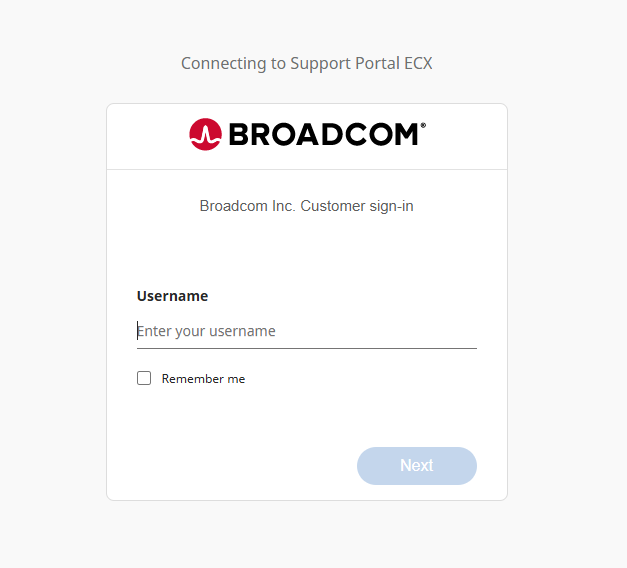The height and width of the screenshot is (568, 627).
Task: Click the text cursor in the username field
Action: pyautogui.click(x=138, y=331)
